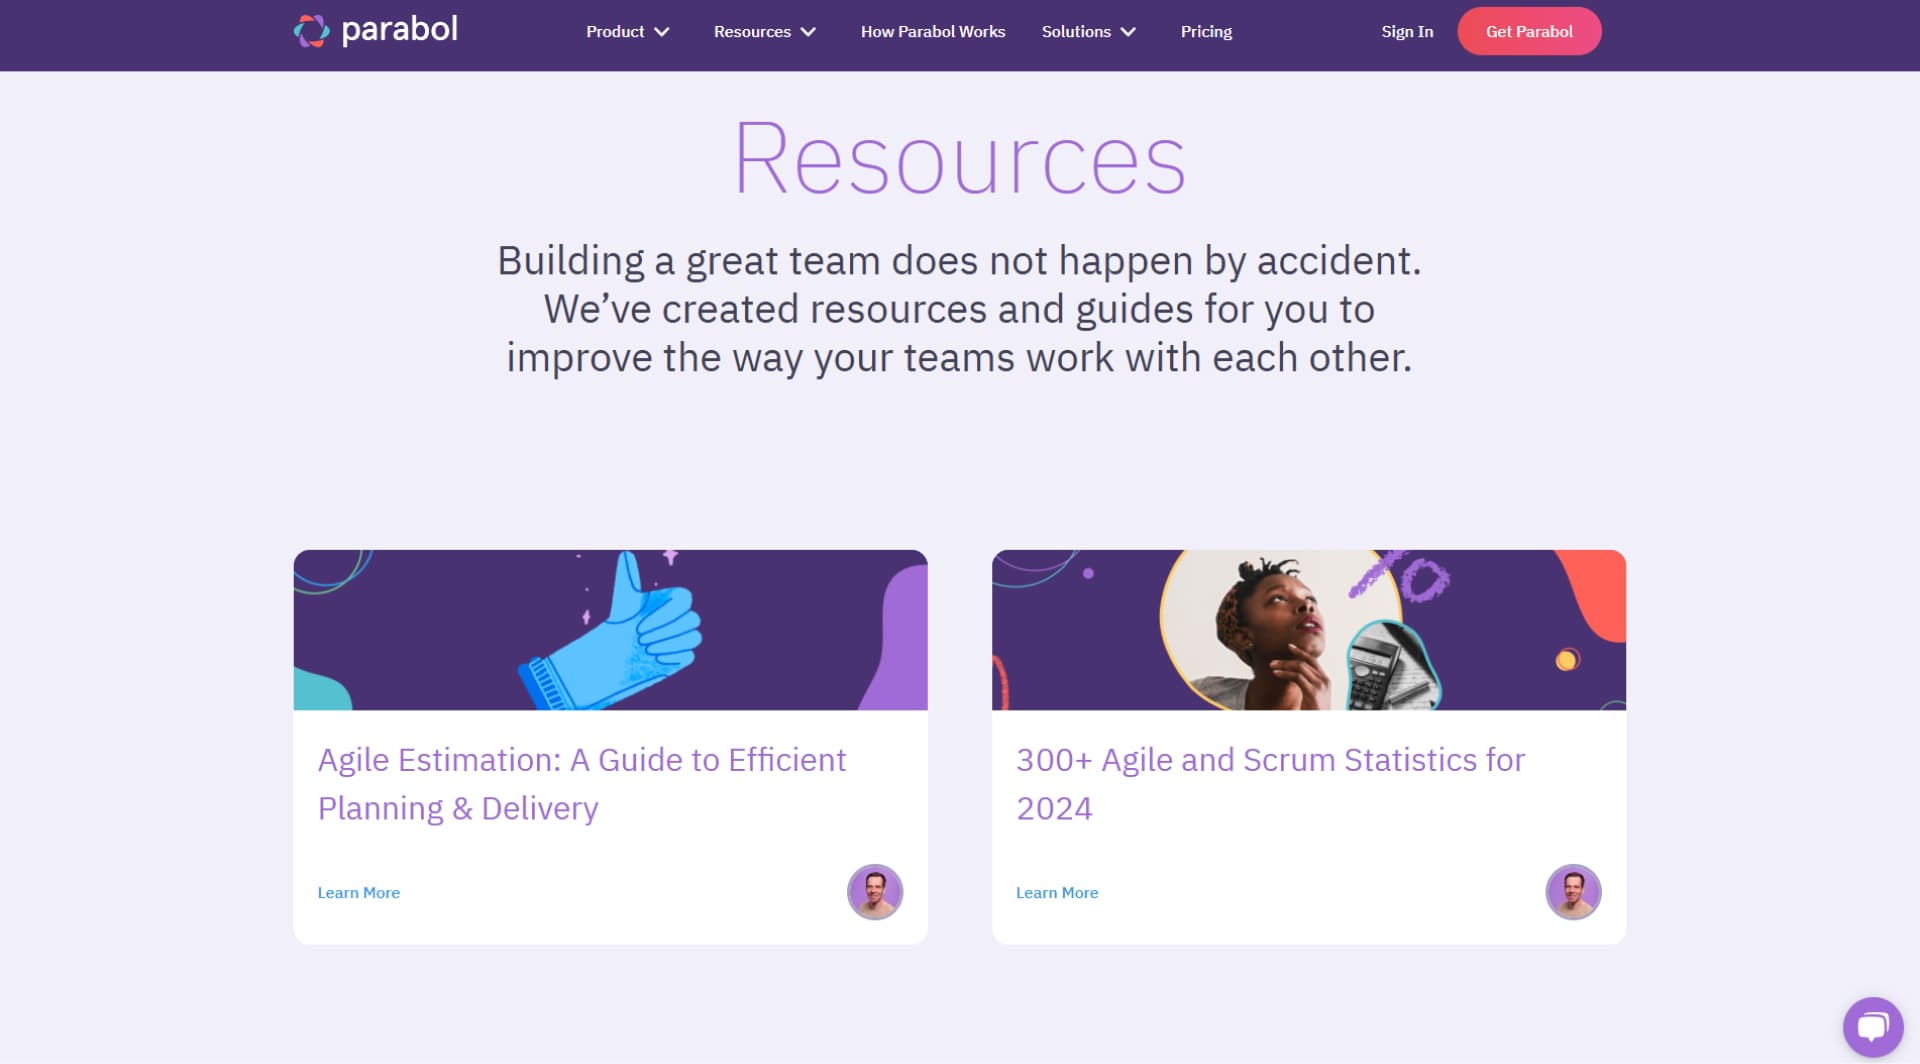Screen dimensions: 1920x1064
Task: Click the Get Parabol button
Action: [x=1529, y=31]
